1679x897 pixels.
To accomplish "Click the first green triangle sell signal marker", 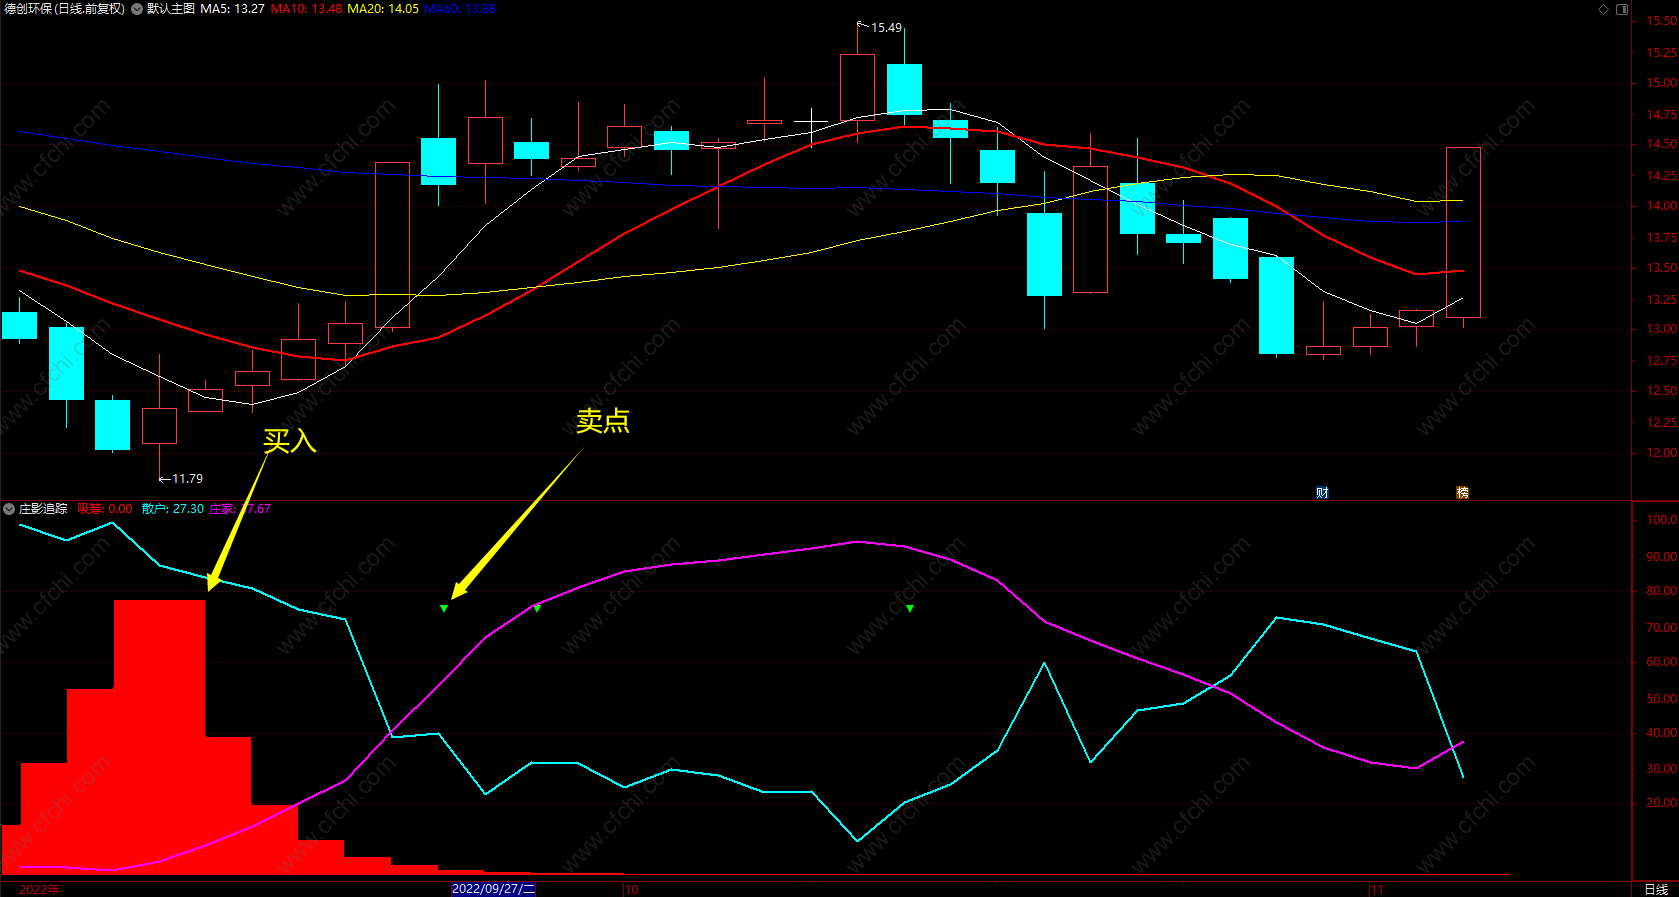I will (444, 608).
